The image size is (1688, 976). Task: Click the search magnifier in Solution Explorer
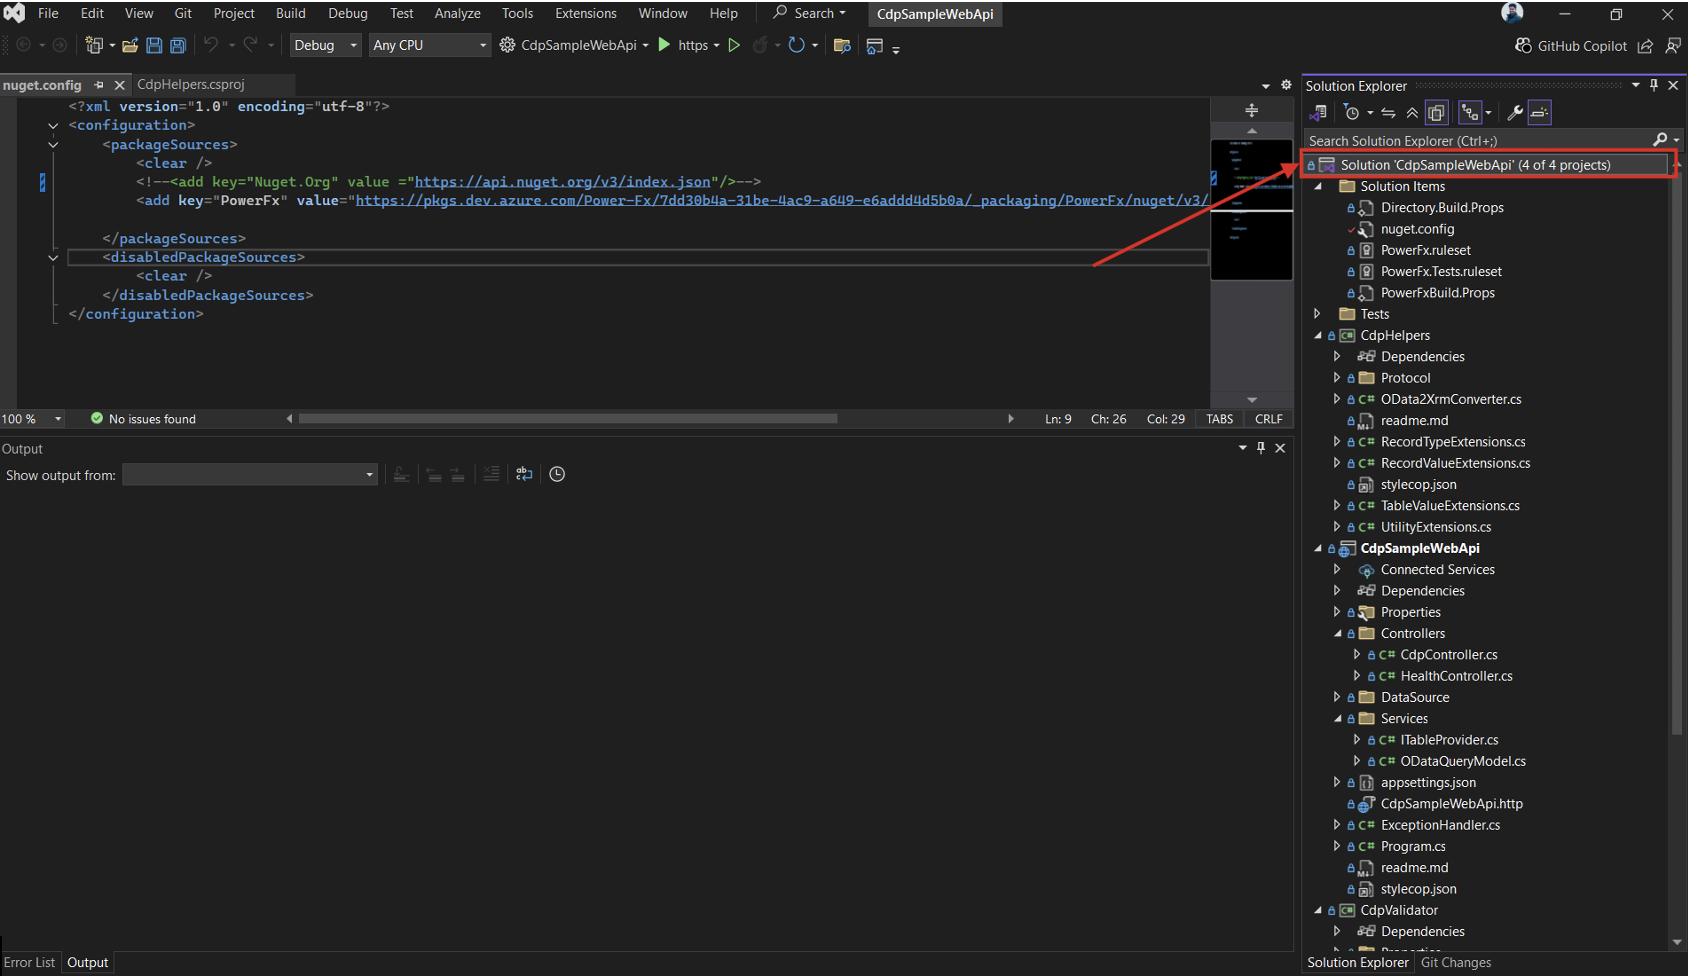tap(1660, 140)
